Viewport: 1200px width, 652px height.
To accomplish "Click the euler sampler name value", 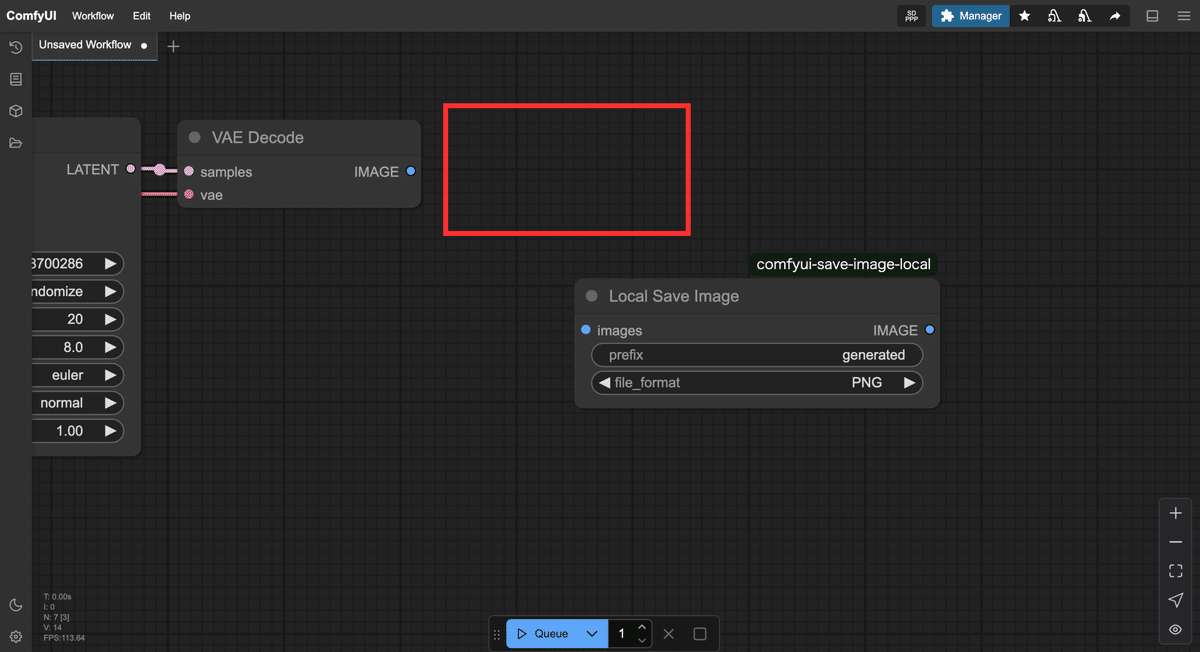I will [x=68, y=375].
